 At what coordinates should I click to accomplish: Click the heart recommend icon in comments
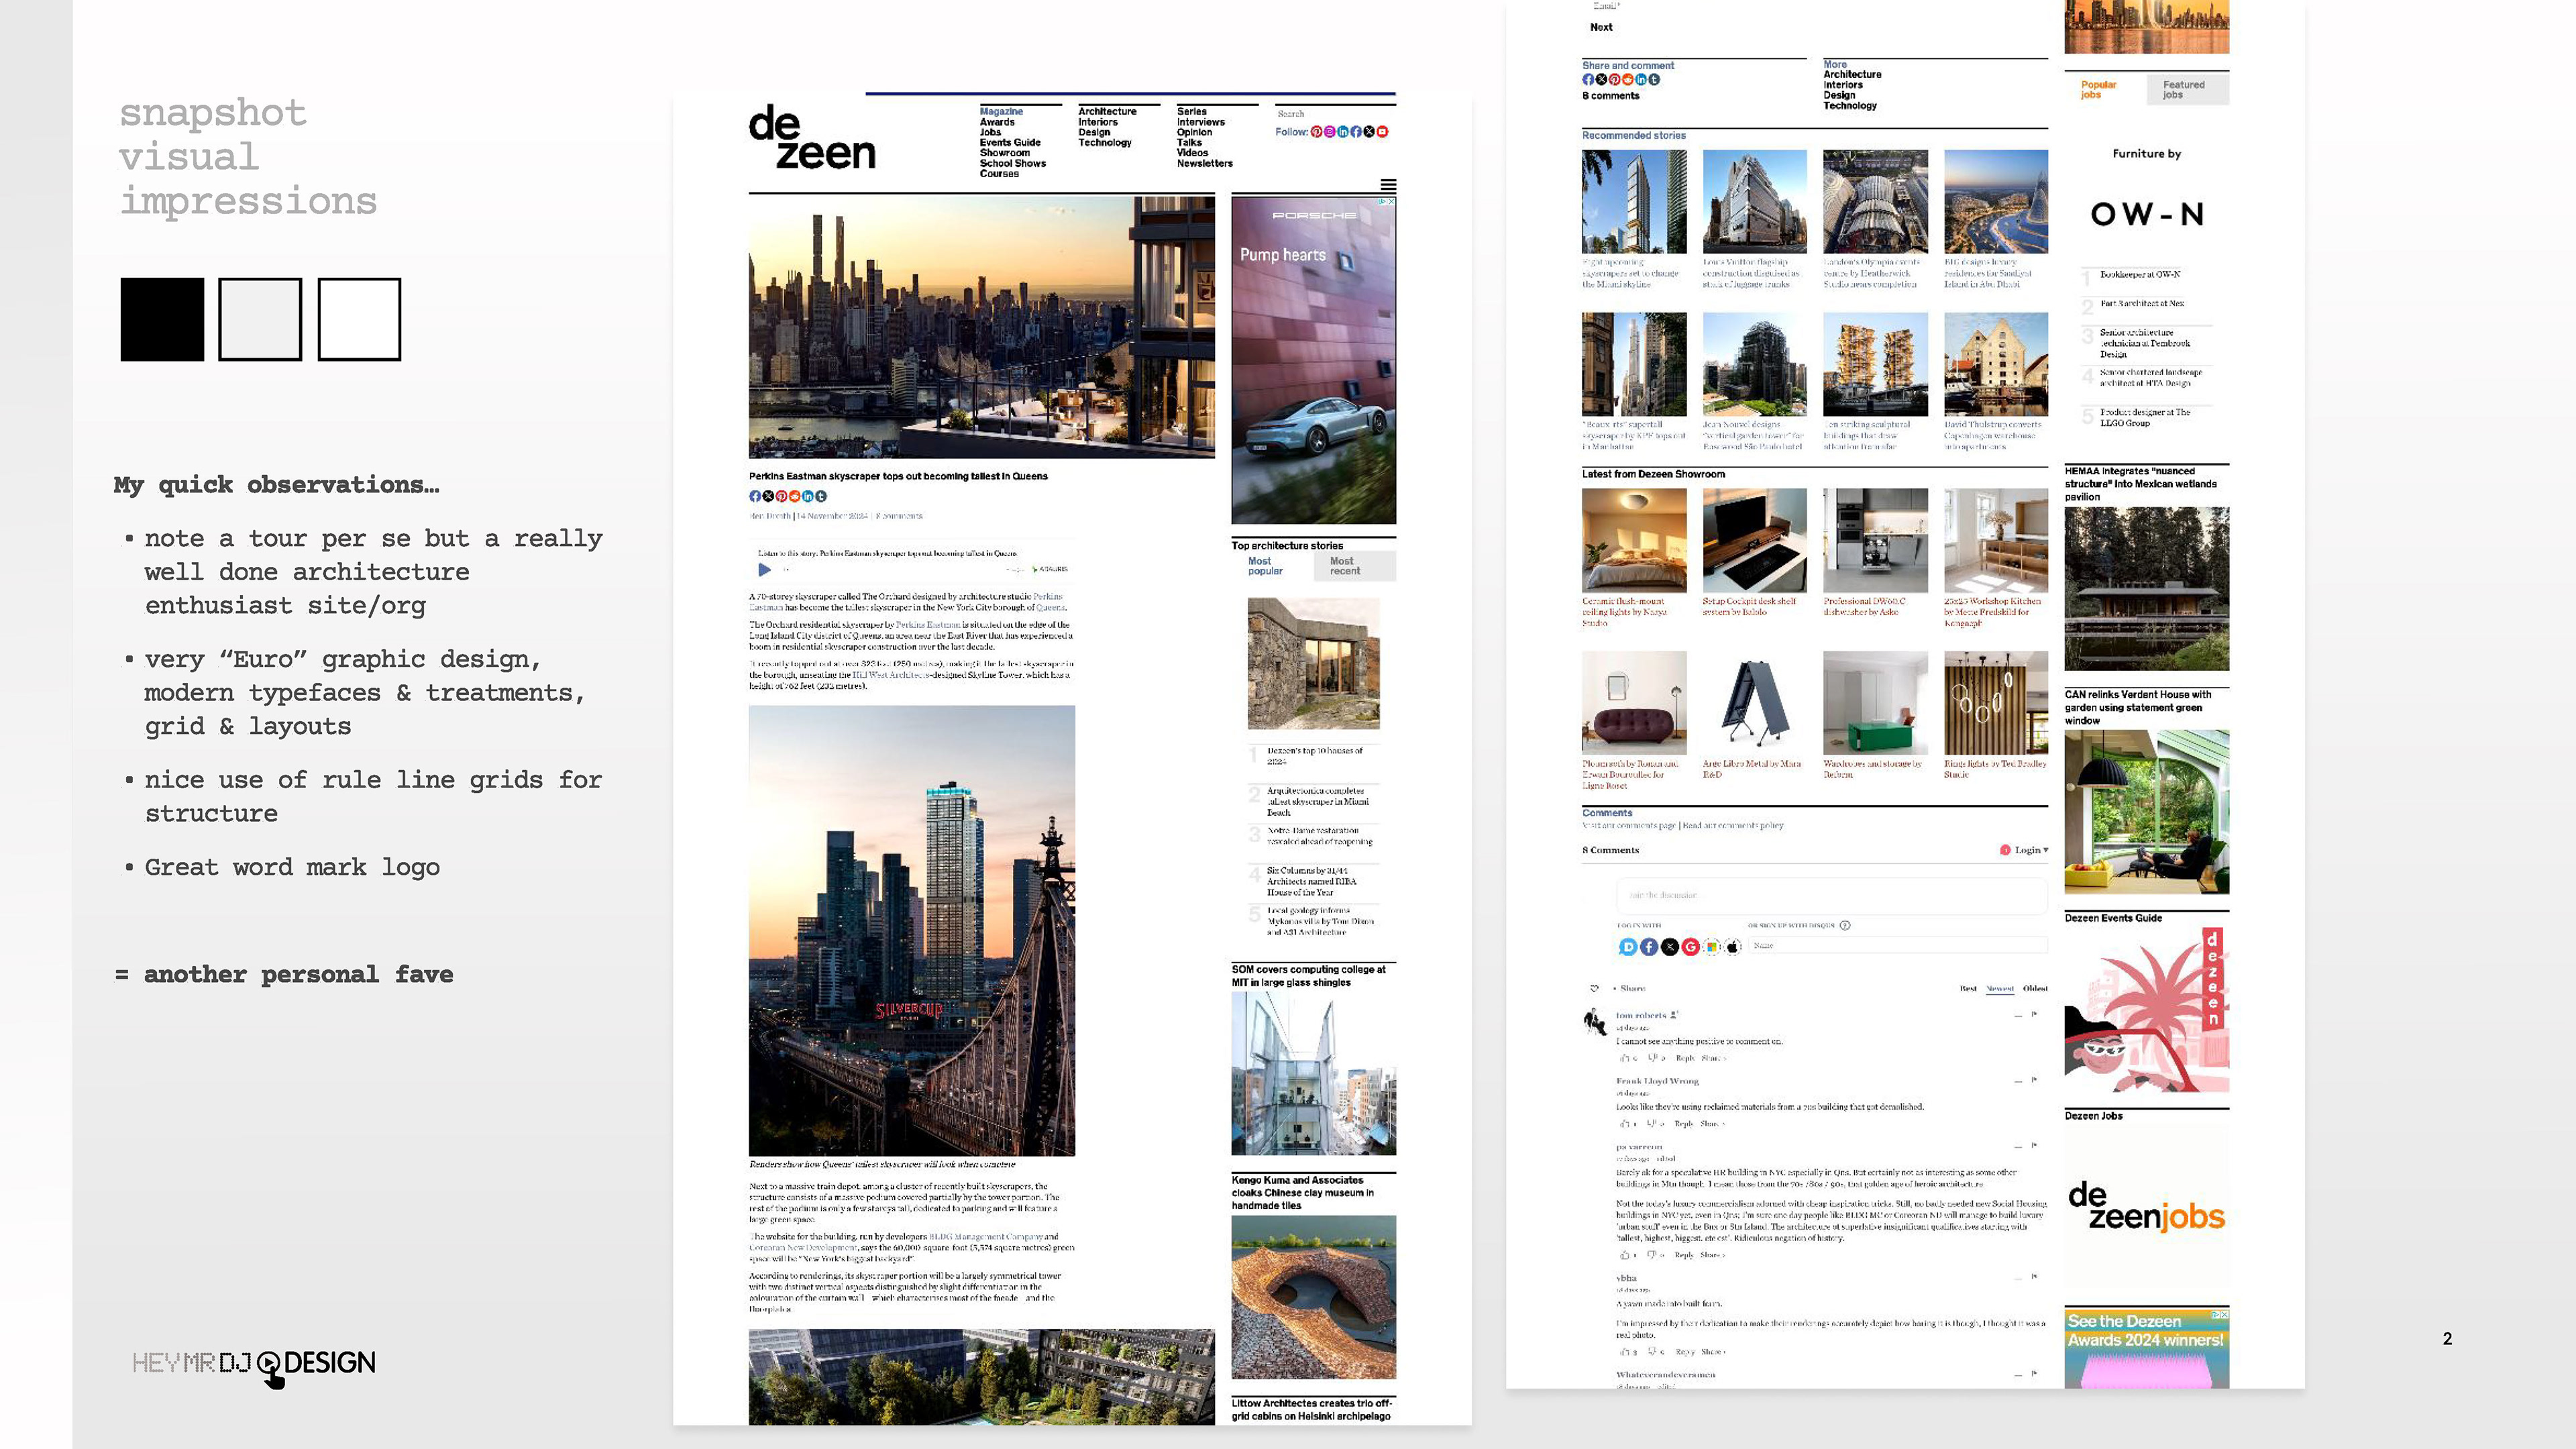point(1594,988)
